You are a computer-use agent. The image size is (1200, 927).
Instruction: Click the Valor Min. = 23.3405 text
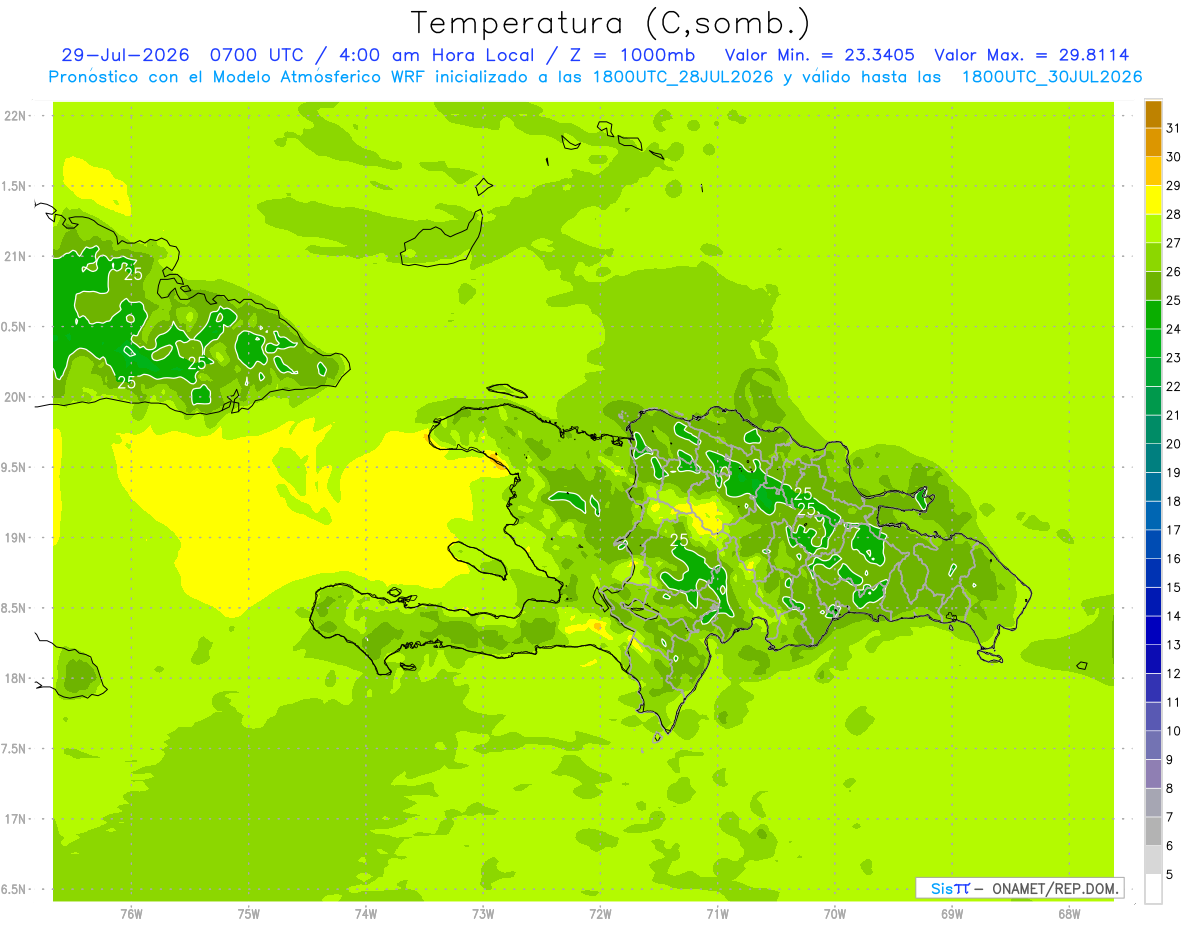[x=819, y=55]
